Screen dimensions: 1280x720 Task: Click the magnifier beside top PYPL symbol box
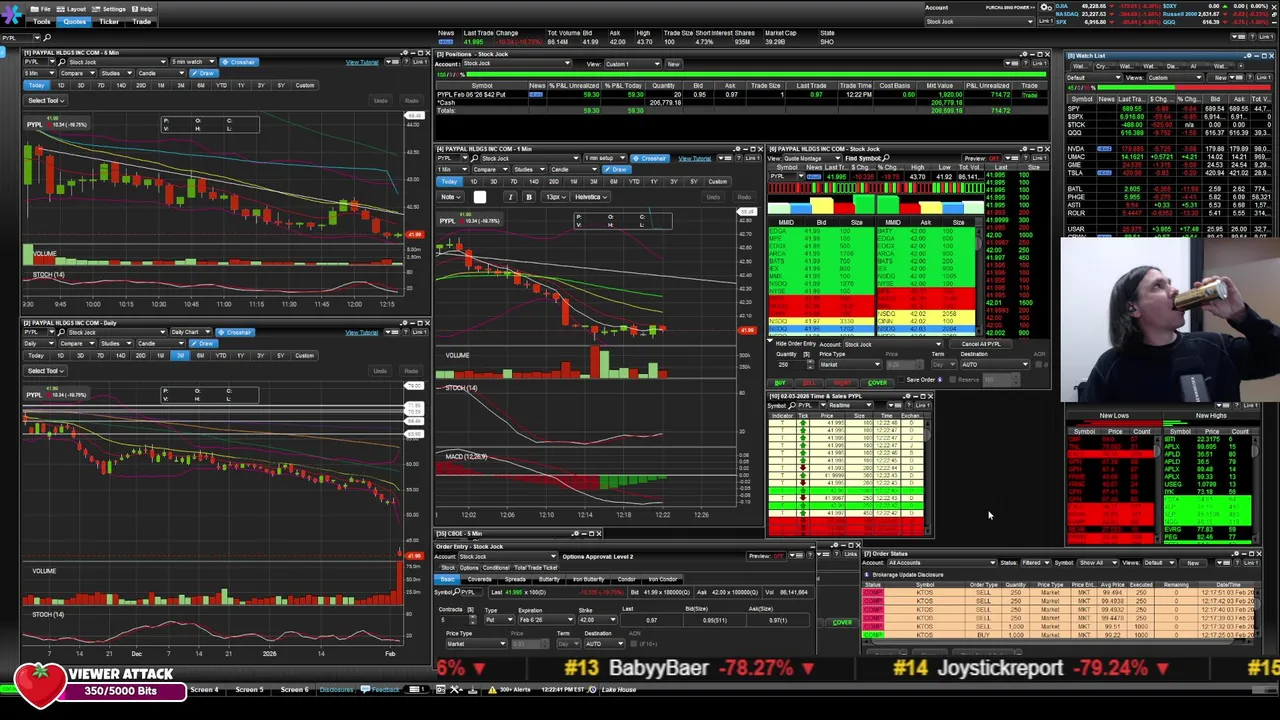[x=47, y=38]
